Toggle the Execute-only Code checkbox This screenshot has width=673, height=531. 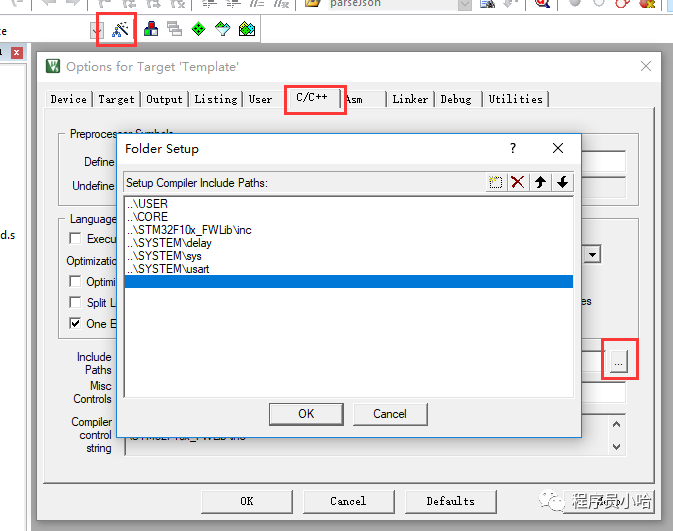coord(76,239)
